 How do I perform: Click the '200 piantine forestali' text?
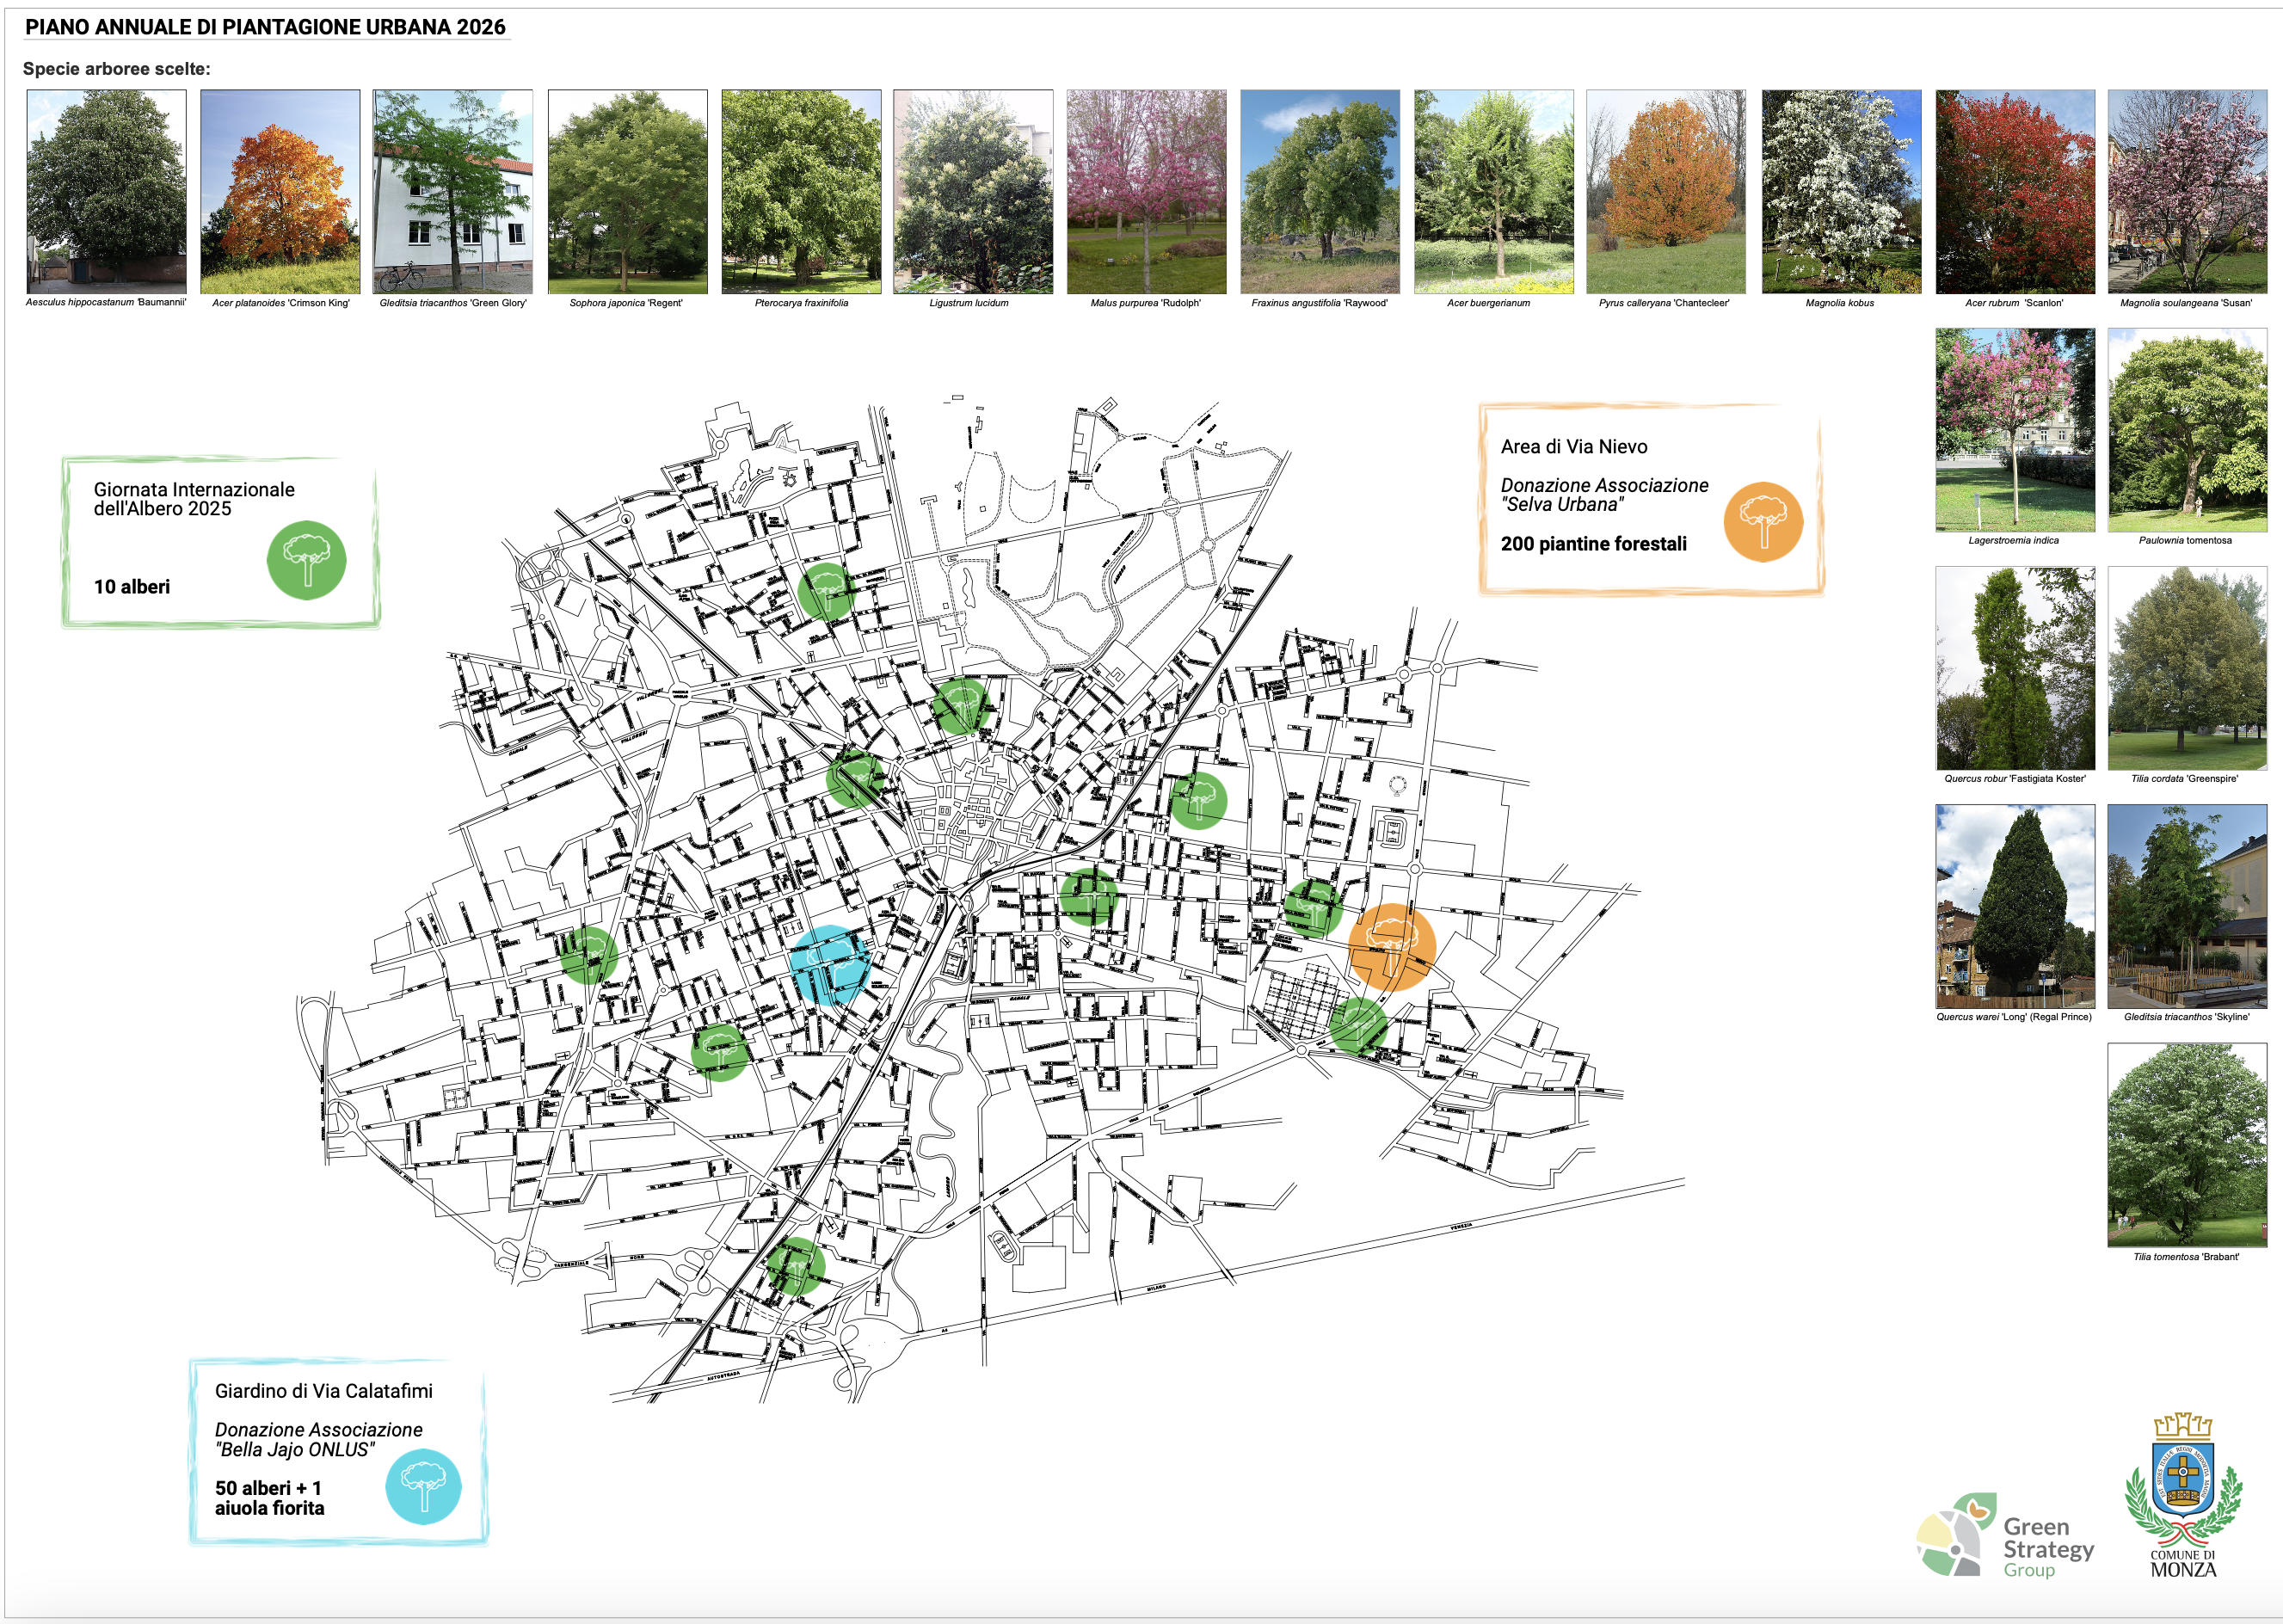(x=1592, y=544)
